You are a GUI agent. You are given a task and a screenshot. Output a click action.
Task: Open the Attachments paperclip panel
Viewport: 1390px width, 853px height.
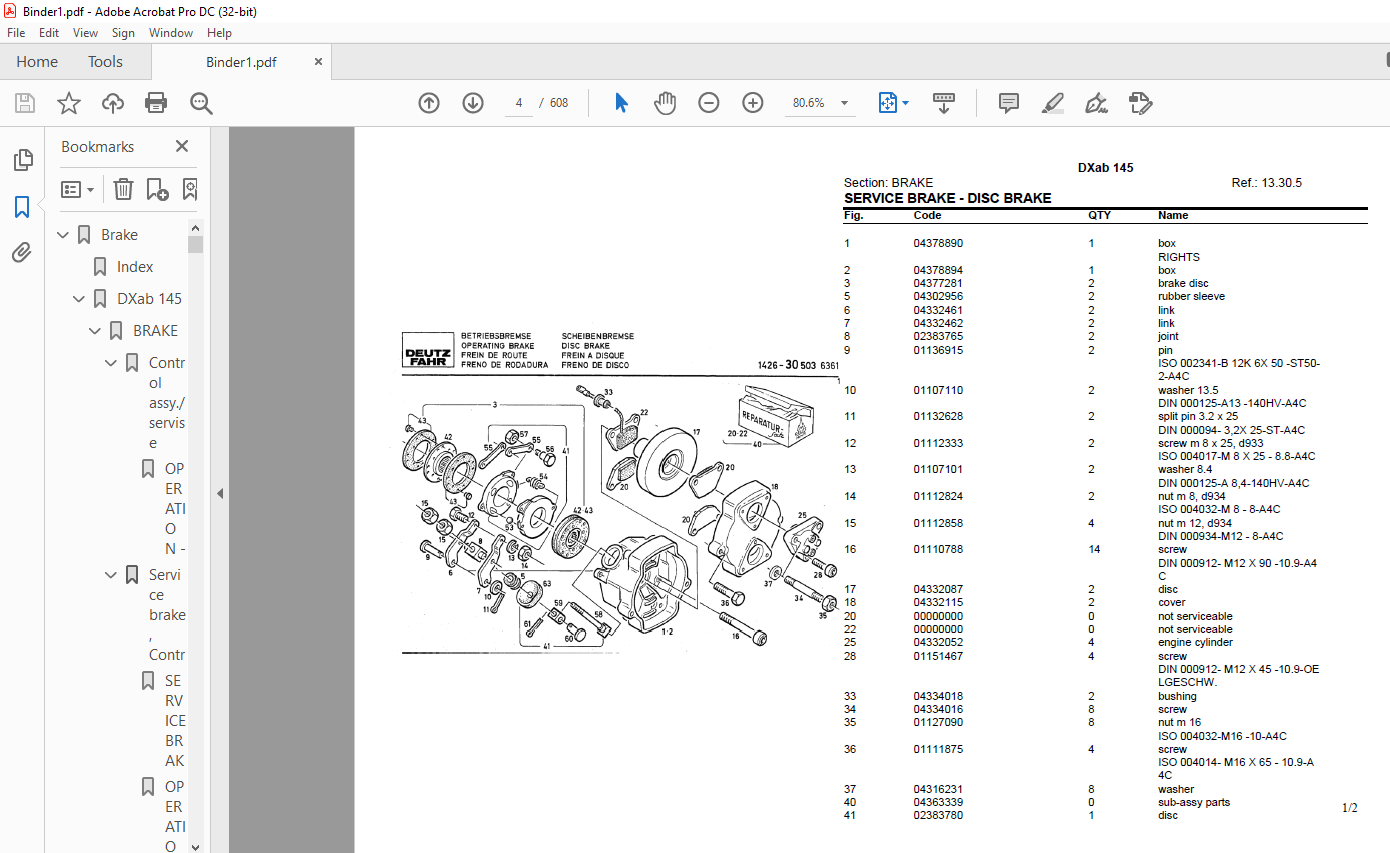(x=22, y=253)
